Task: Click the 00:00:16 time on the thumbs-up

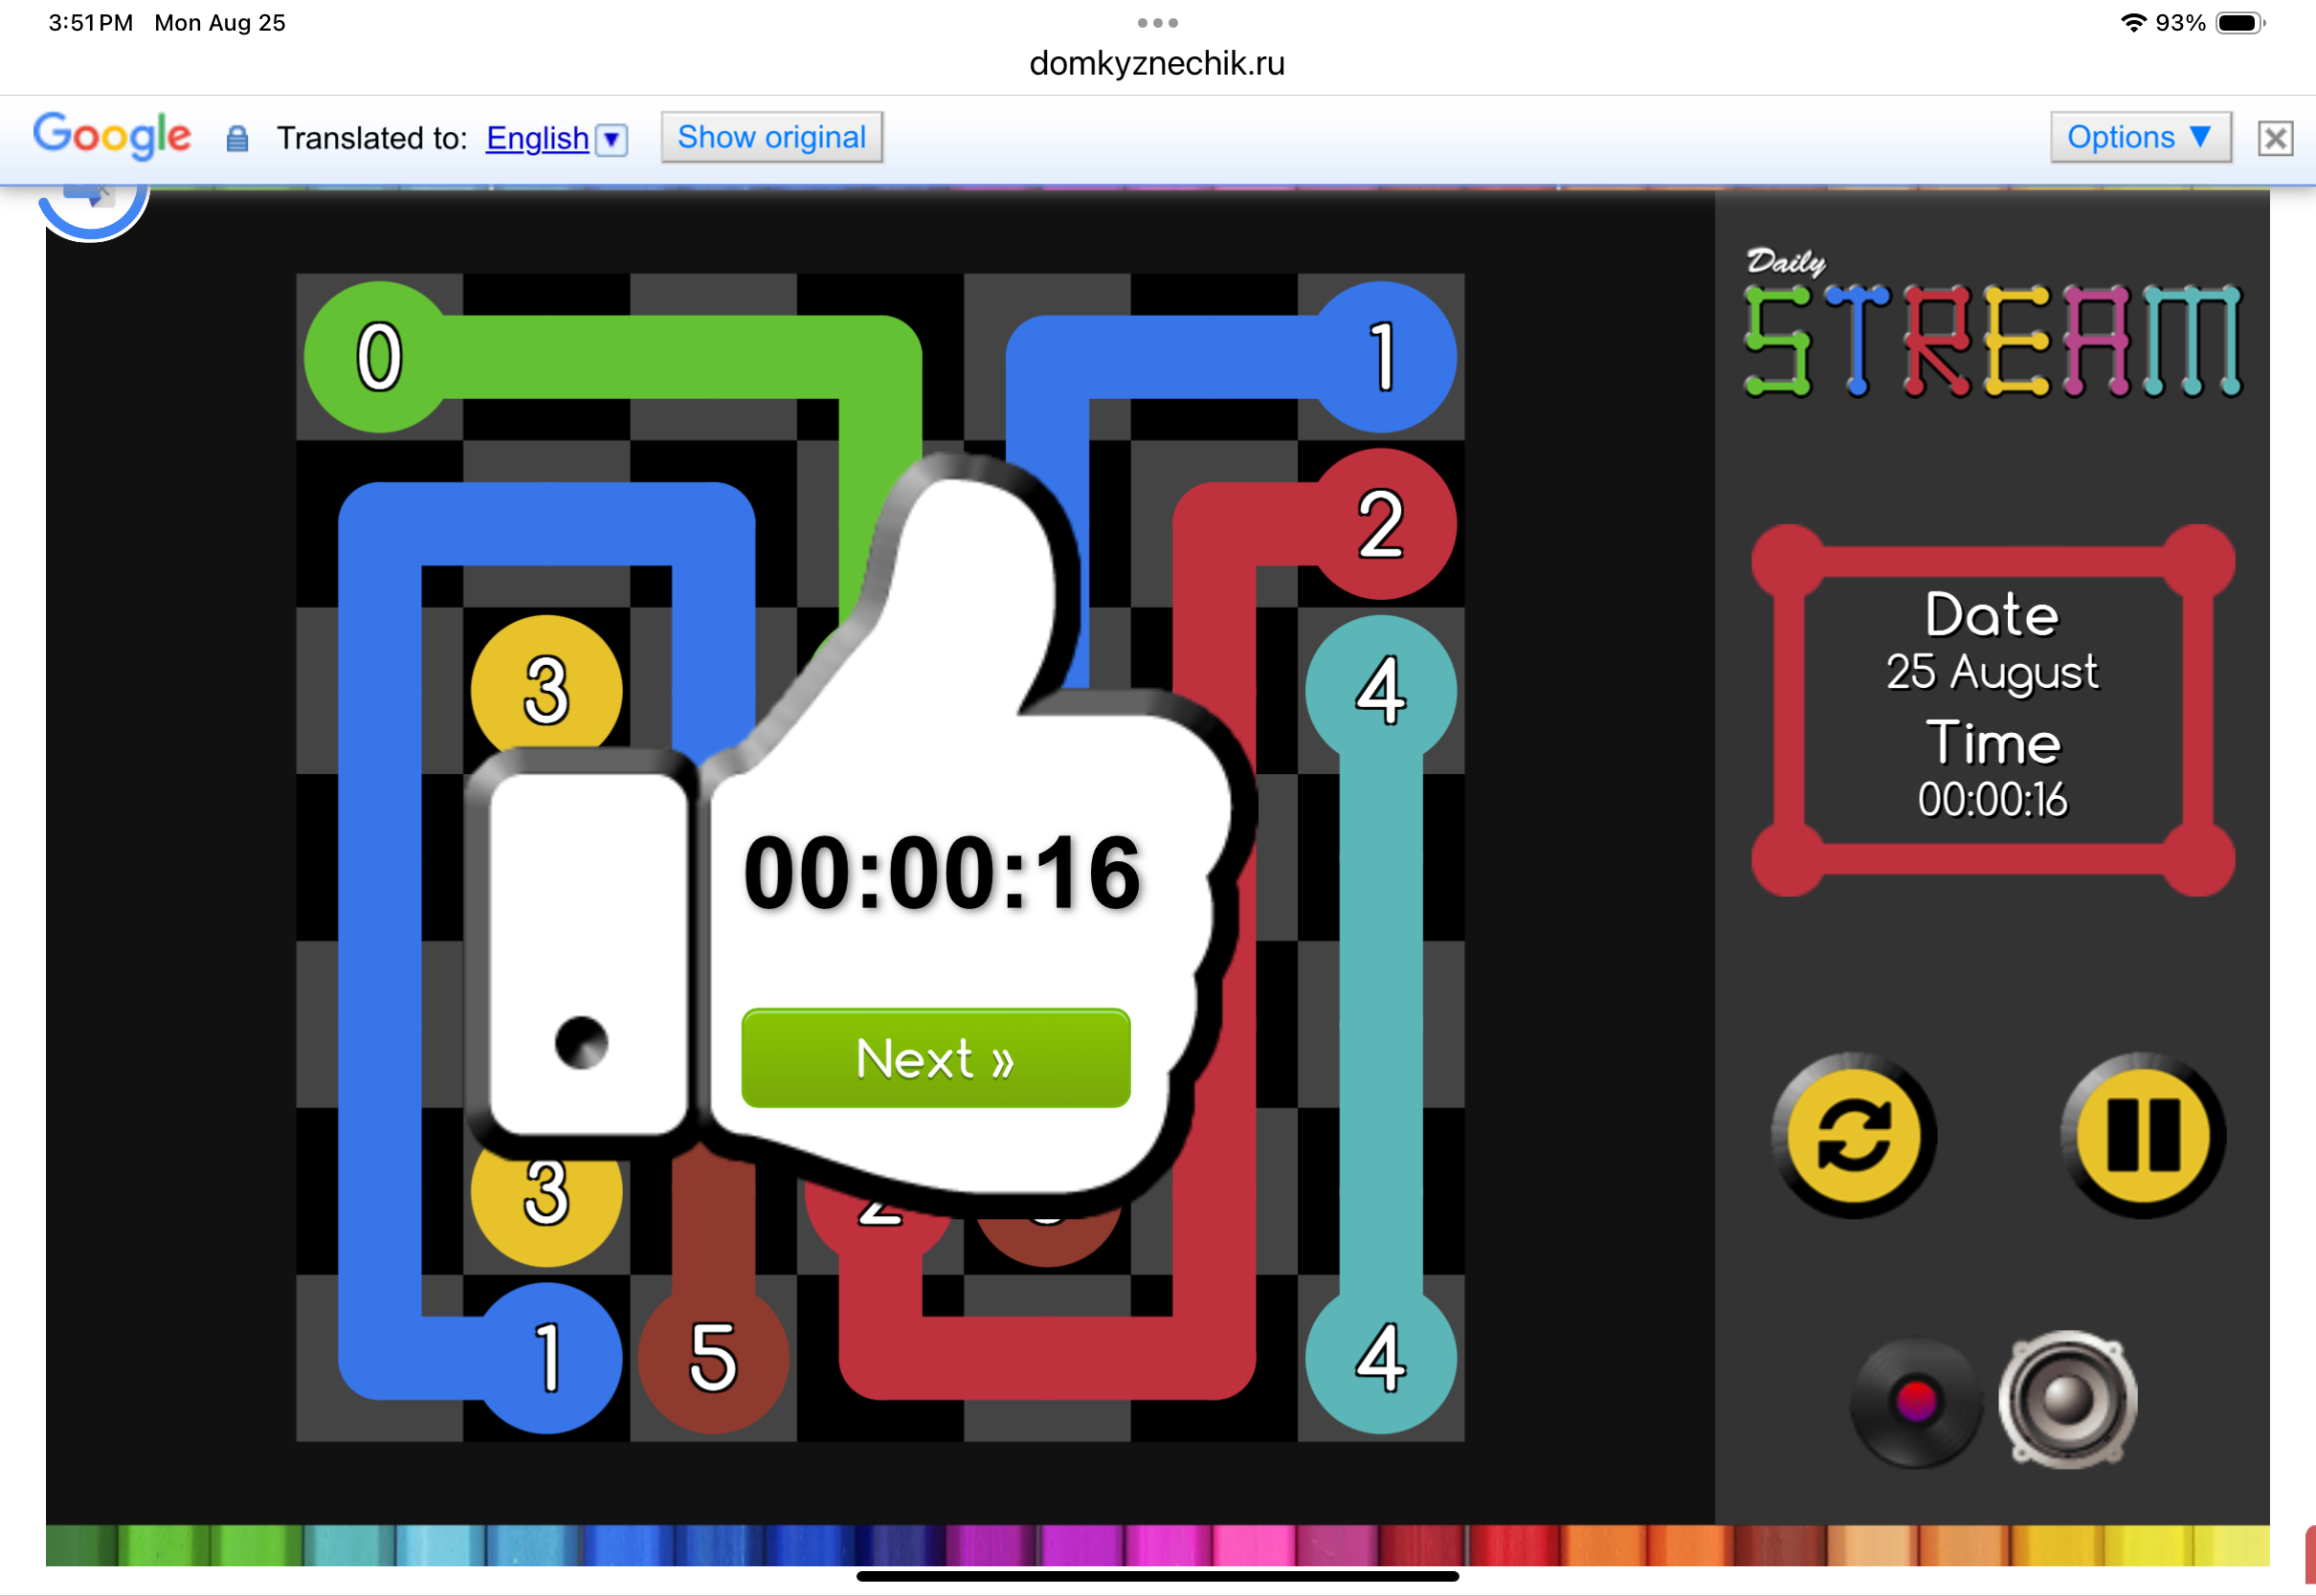Action: [942, 873]
